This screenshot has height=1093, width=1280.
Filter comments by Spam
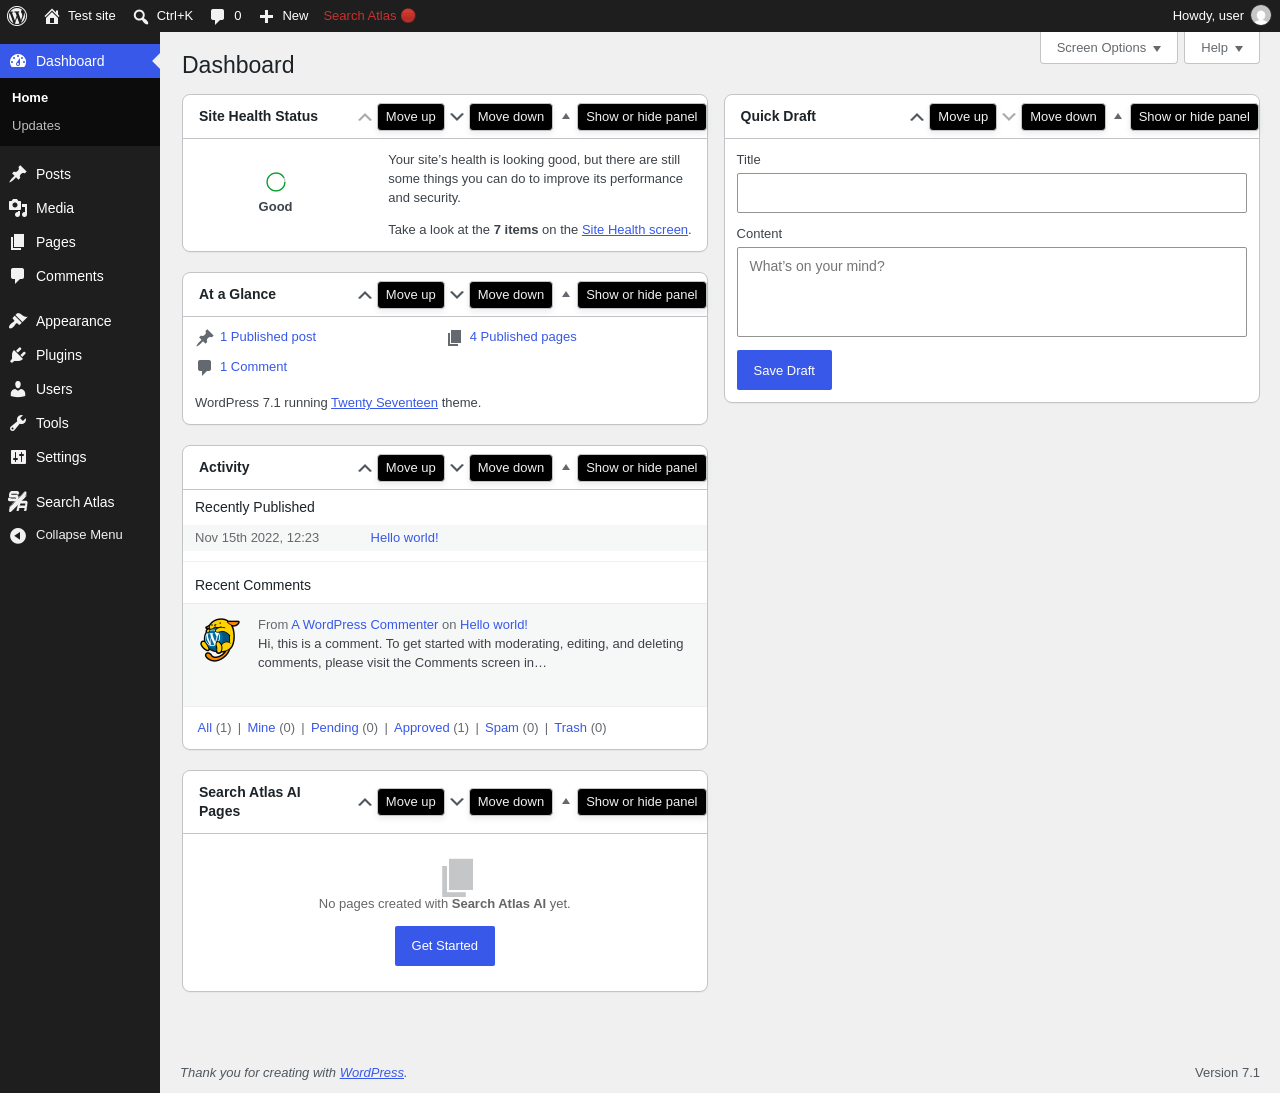click(502, 728)
